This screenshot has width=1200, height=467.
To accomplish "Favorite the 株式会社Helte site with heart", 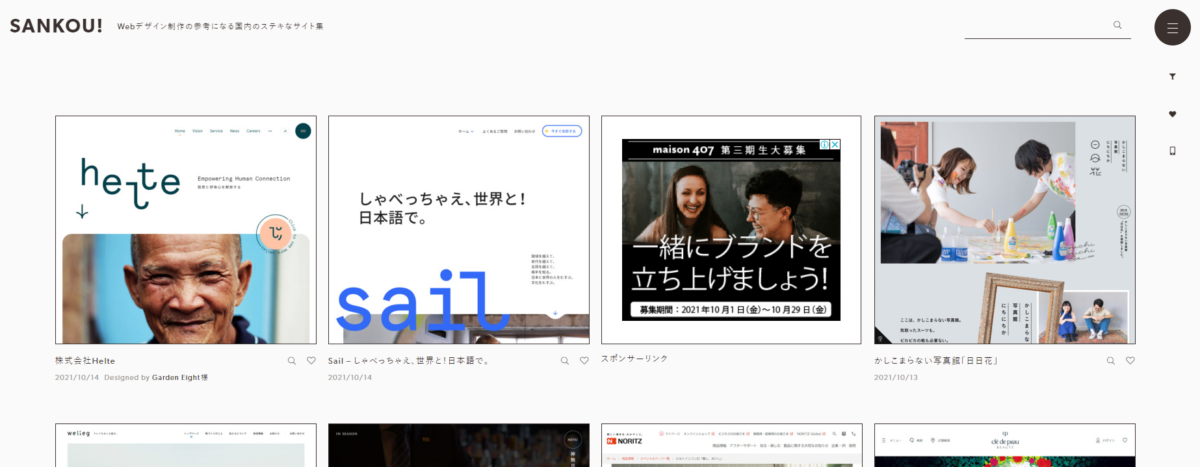I will (311, 360).
